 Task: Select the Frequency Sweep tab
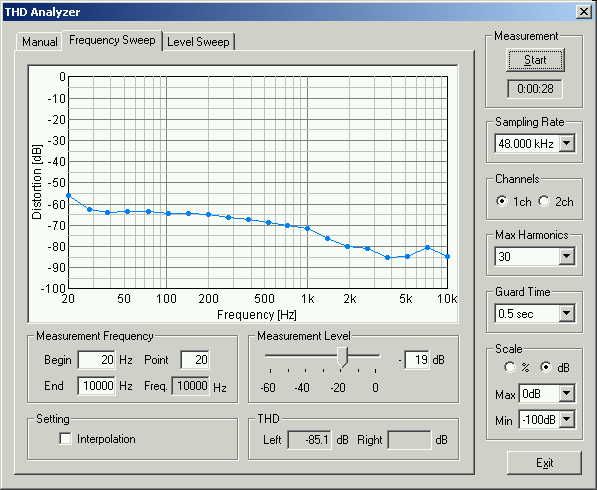112,40
